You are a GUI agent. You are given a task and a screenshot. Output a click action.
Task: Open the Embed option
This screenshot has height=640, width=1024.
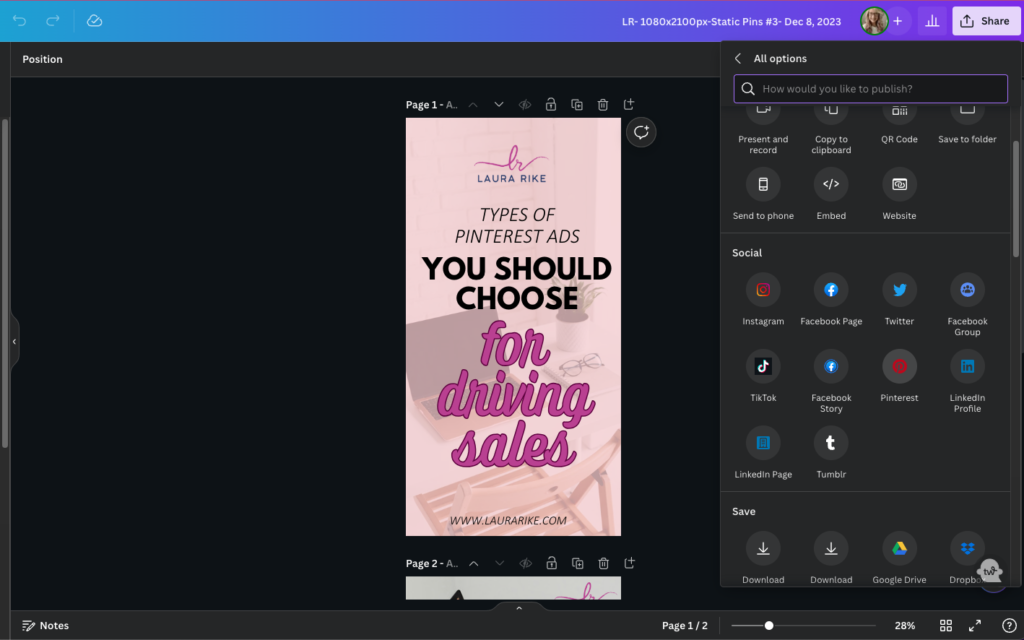(x=831, y=184)
